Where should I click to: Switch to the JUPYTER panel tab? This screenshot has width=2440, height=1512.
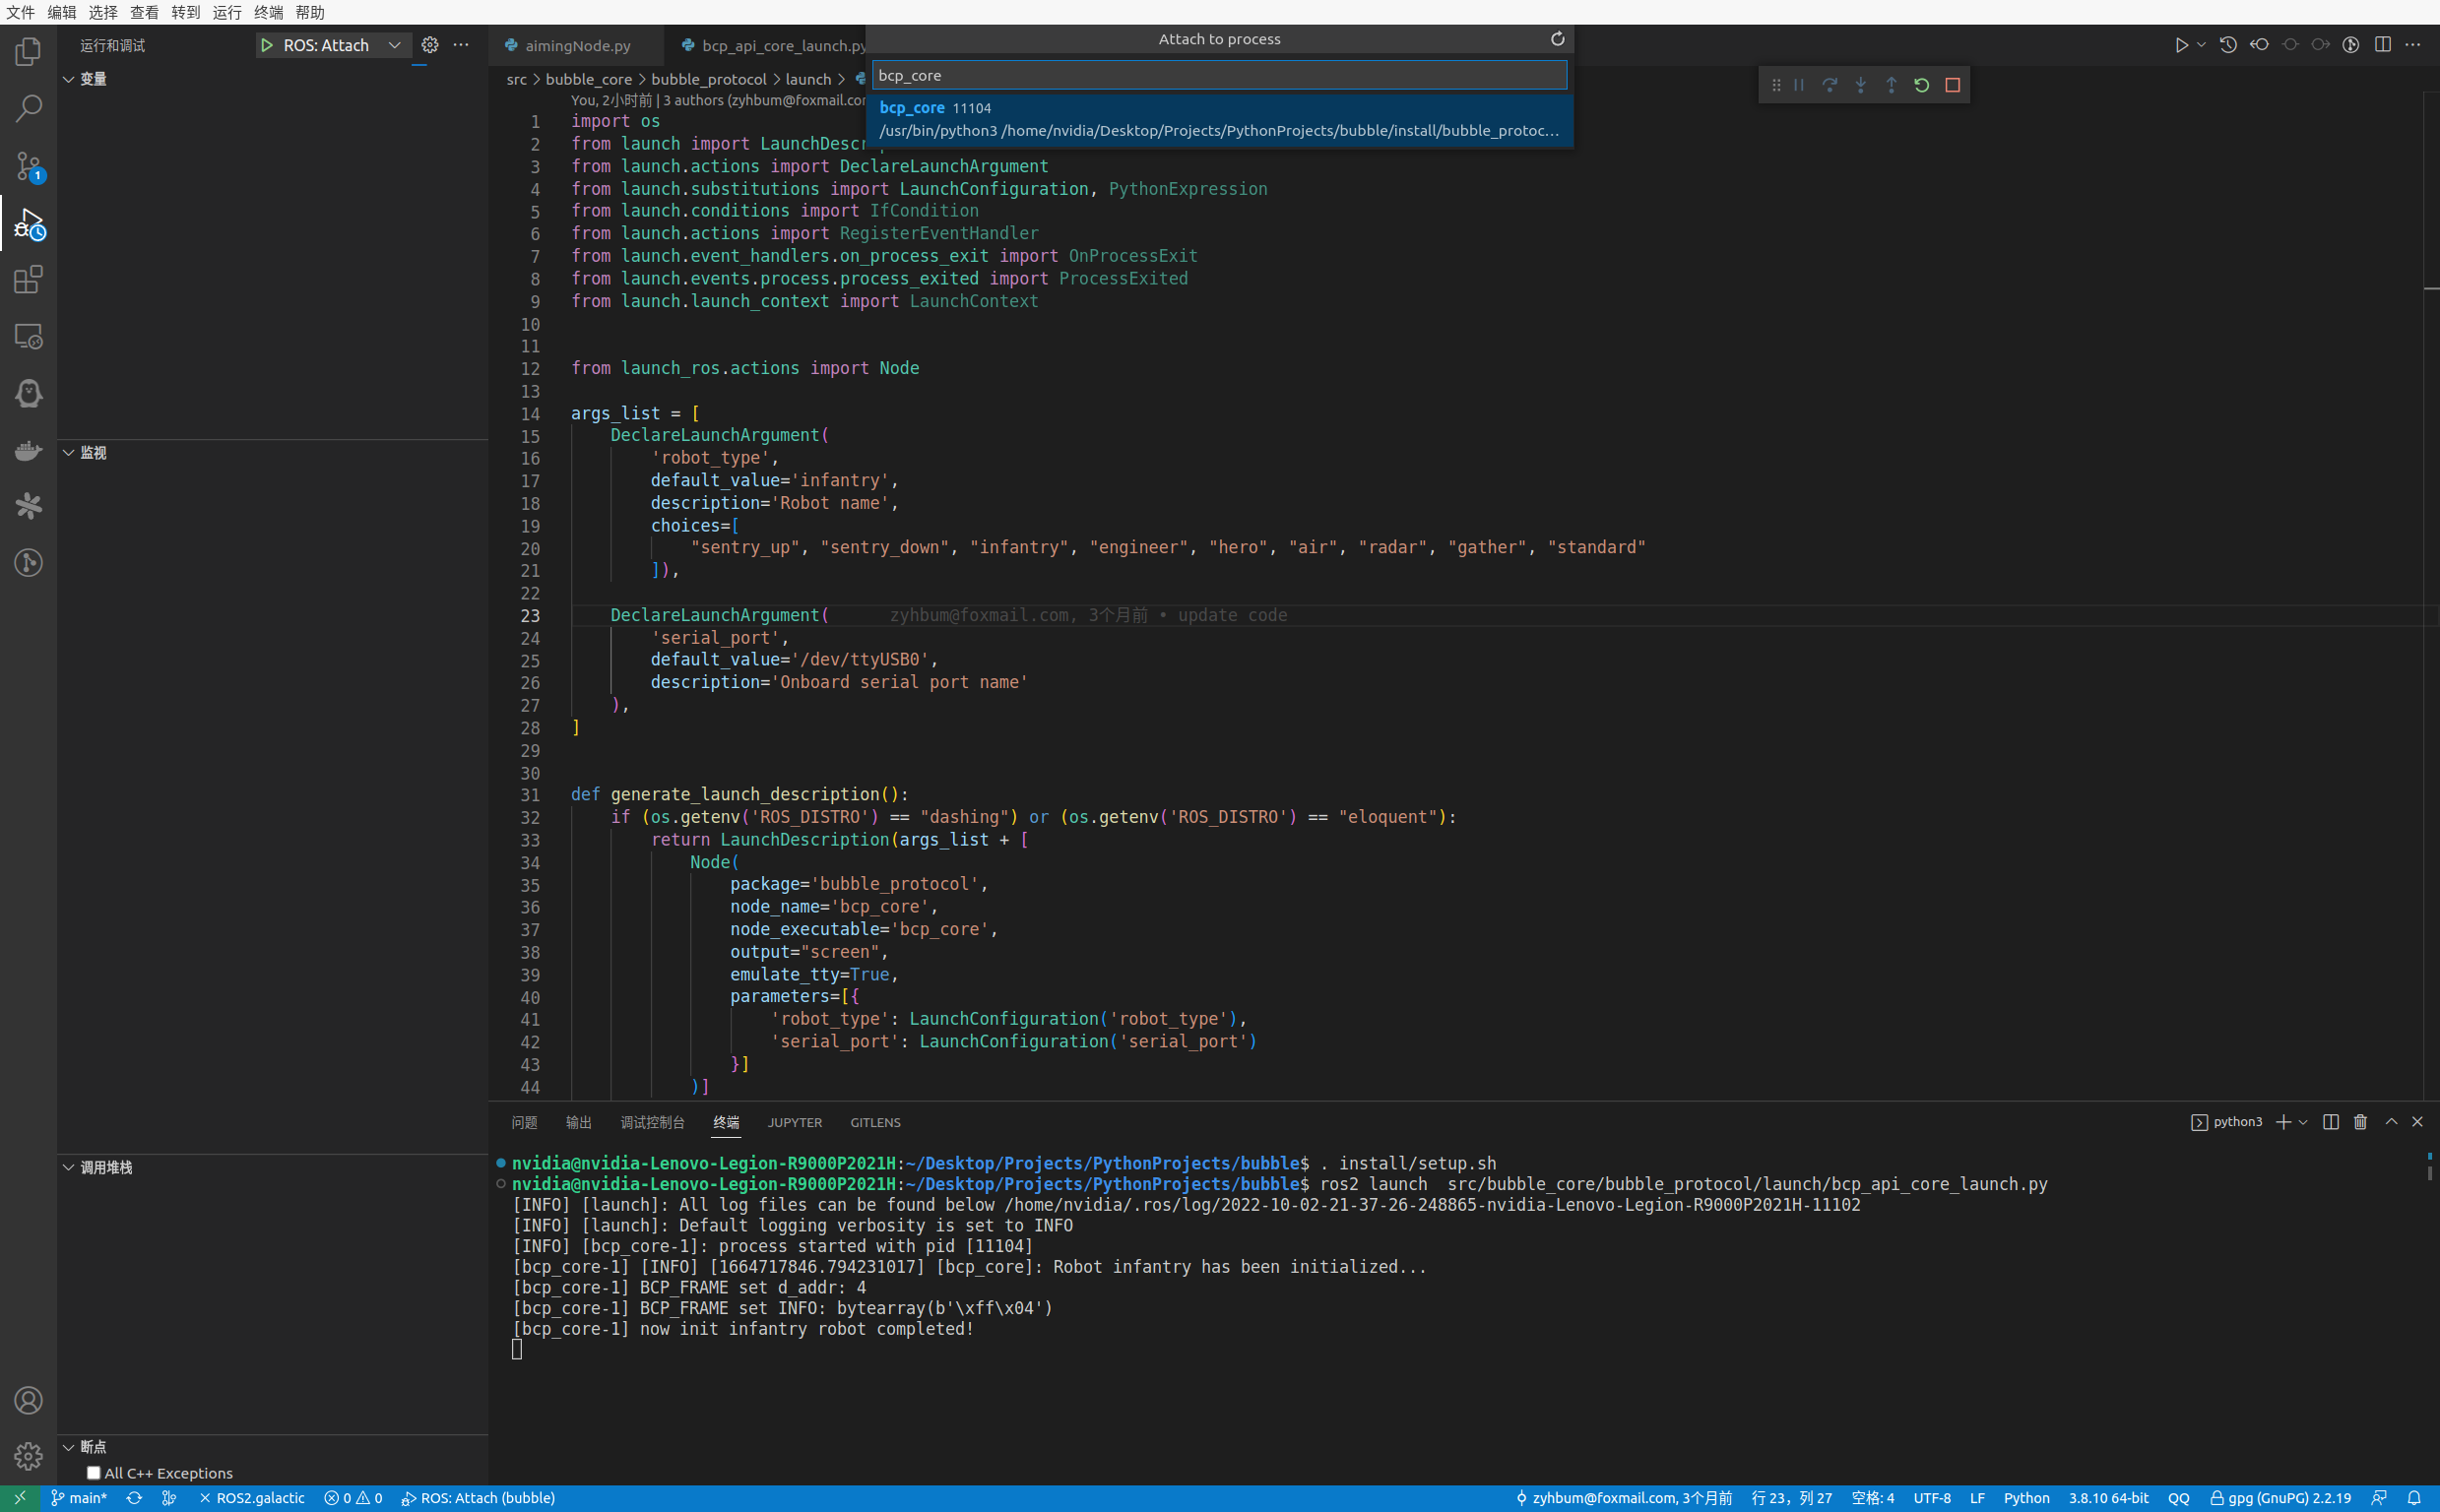[795, 1122]
